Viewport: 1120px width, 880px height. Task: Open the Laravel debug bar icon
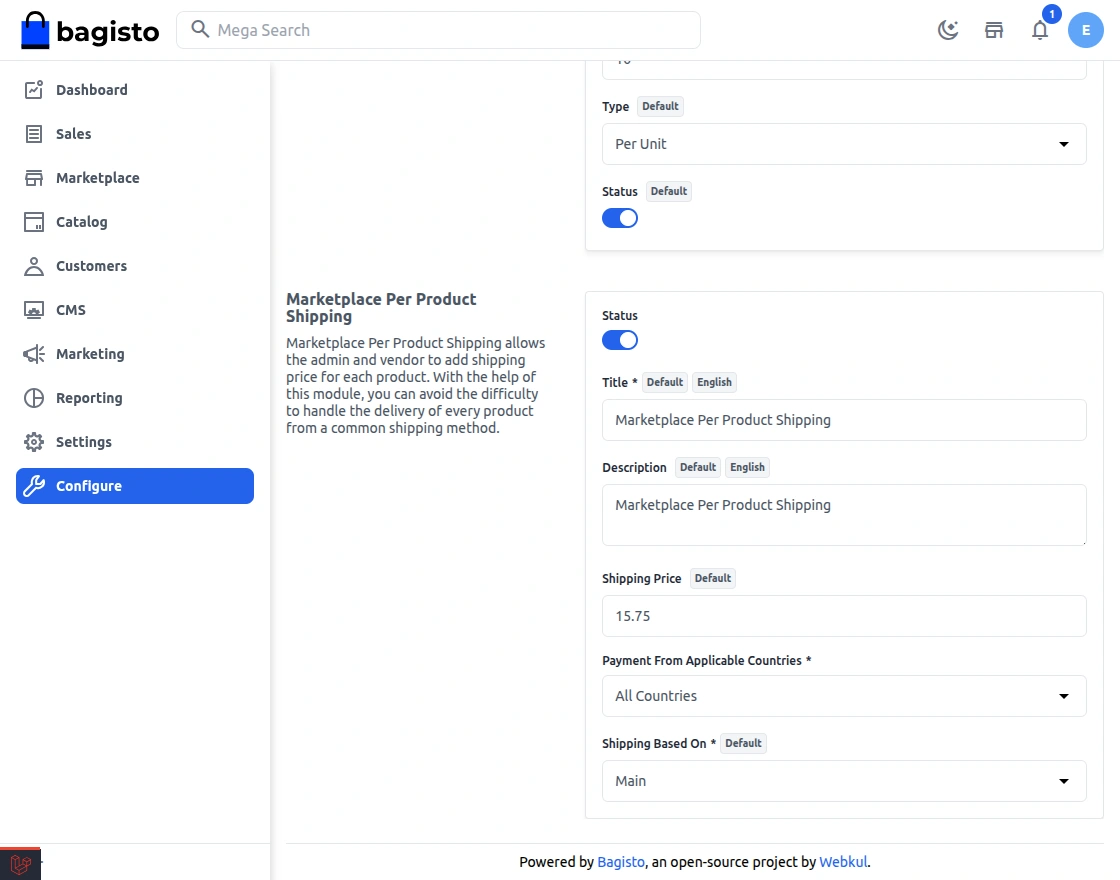[20, 864]
